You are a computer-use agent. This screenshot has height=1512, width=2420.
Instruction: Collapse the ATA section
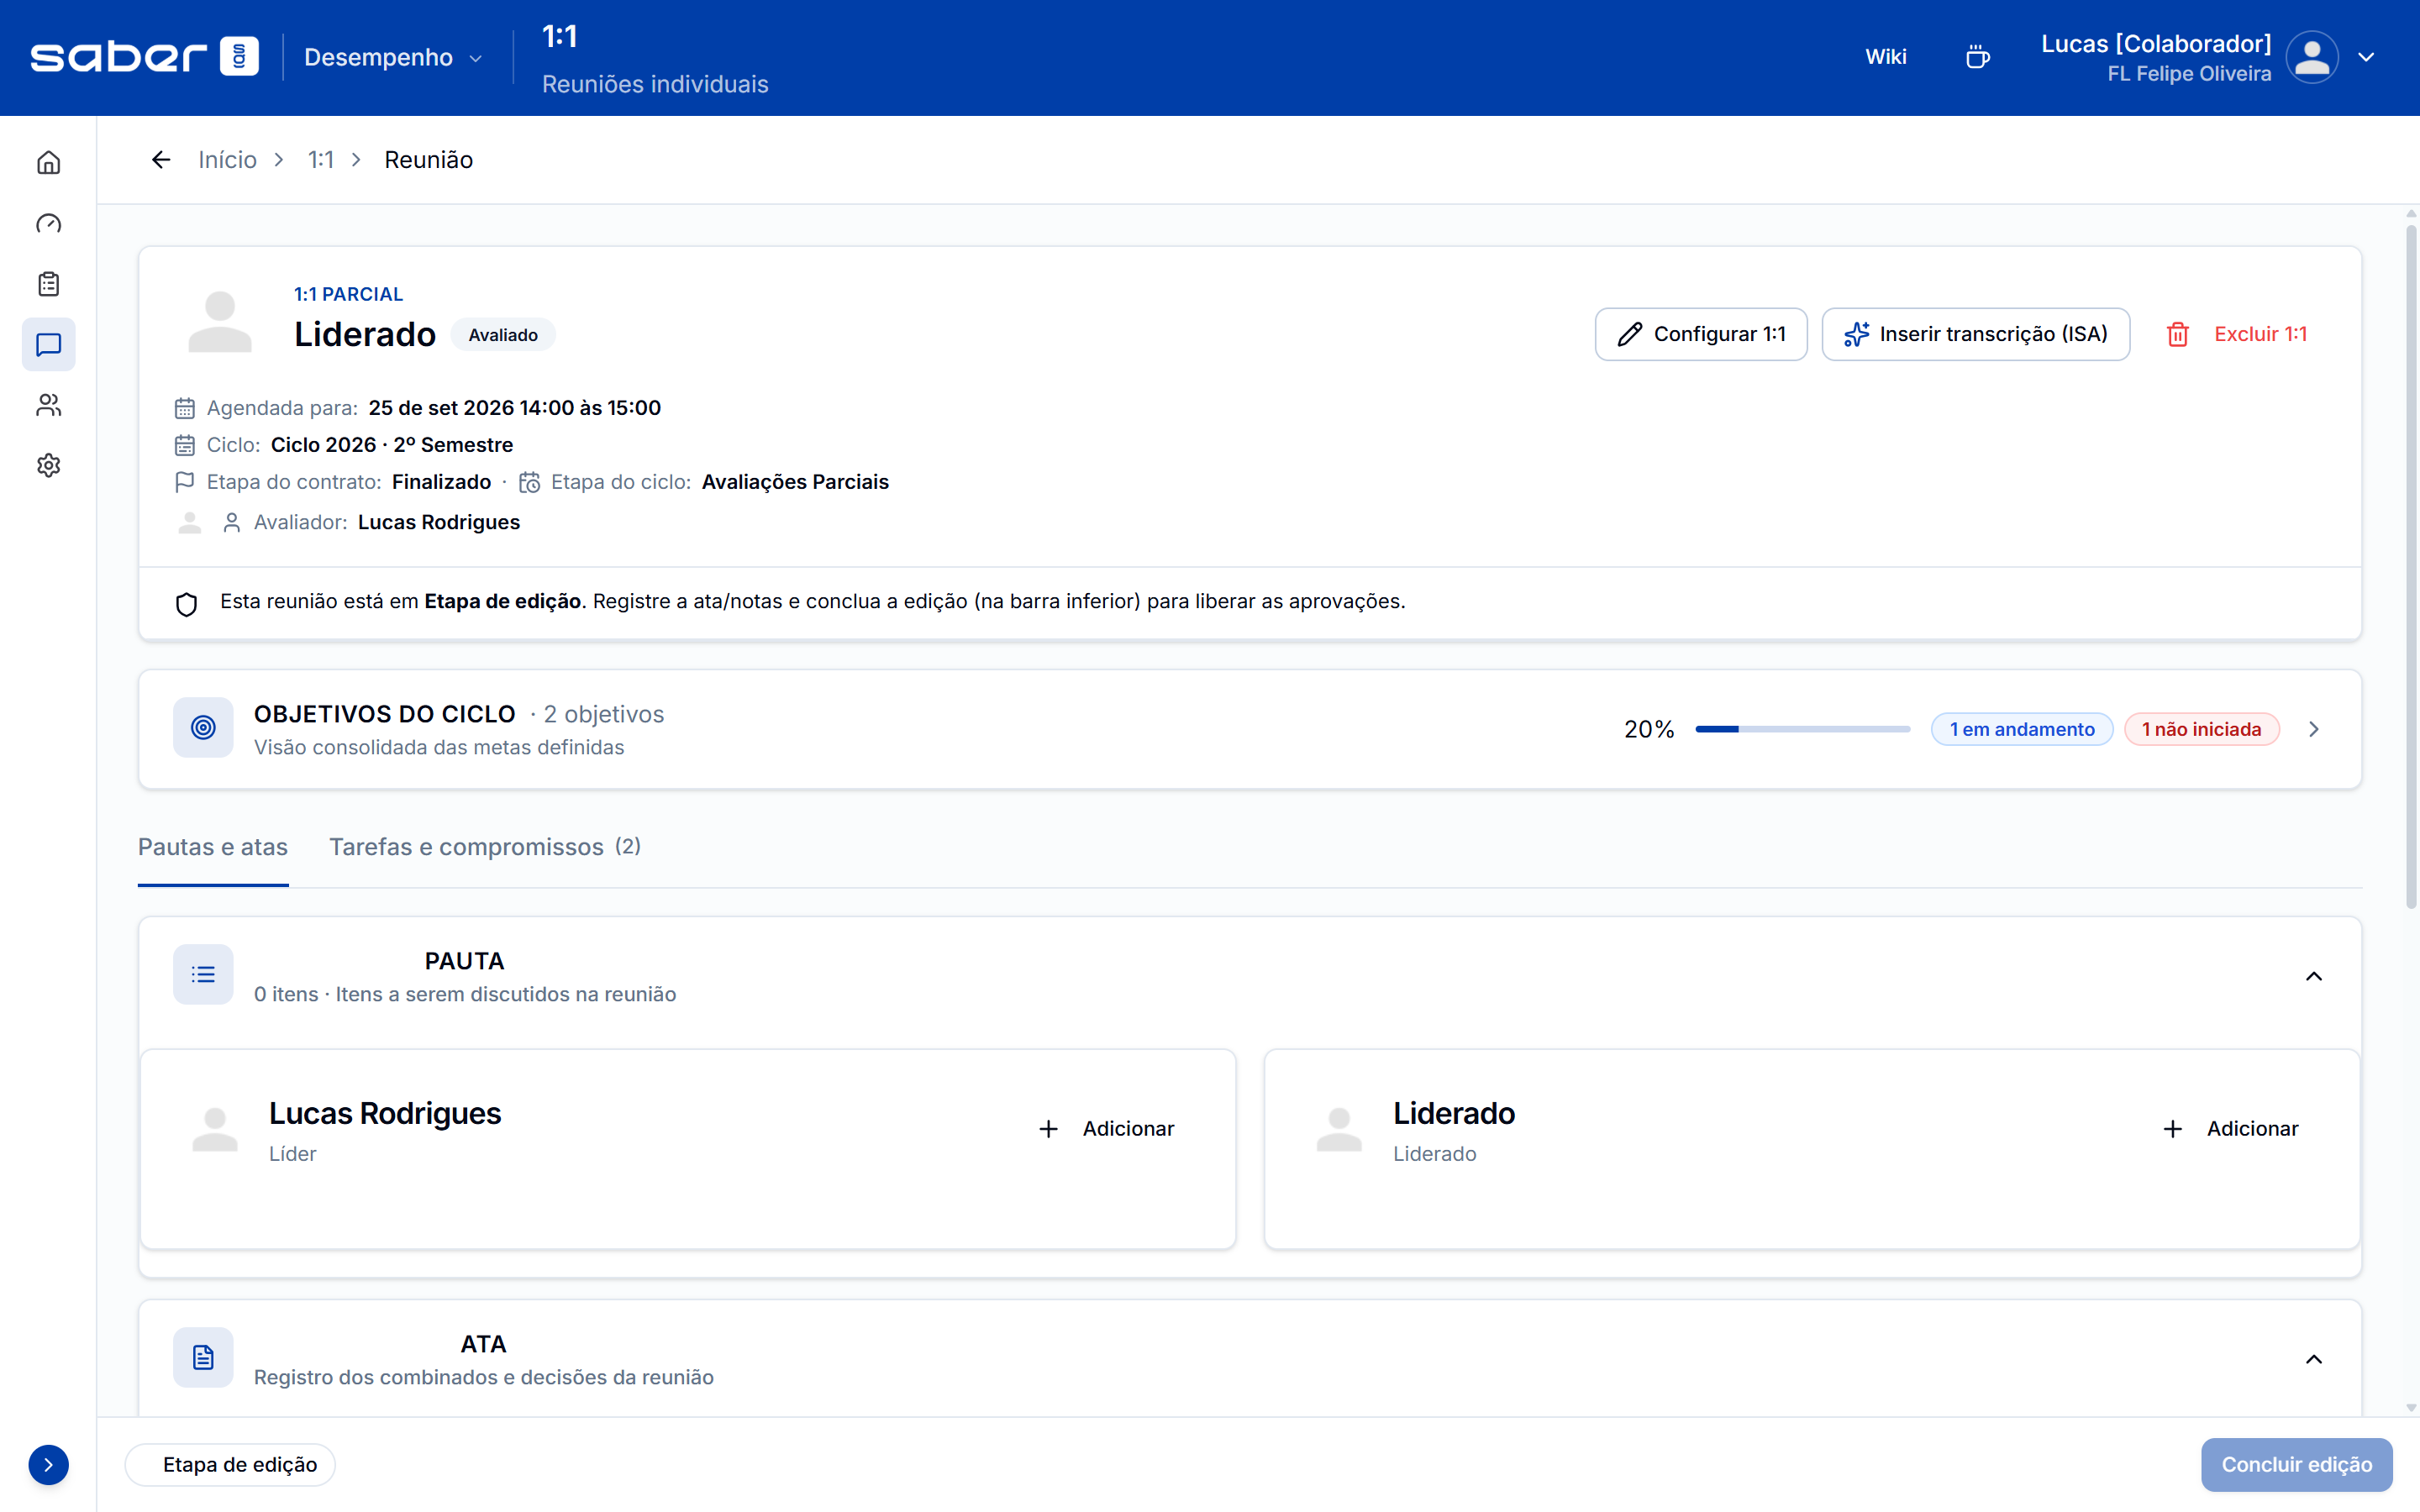(x=2313, y=1359)
